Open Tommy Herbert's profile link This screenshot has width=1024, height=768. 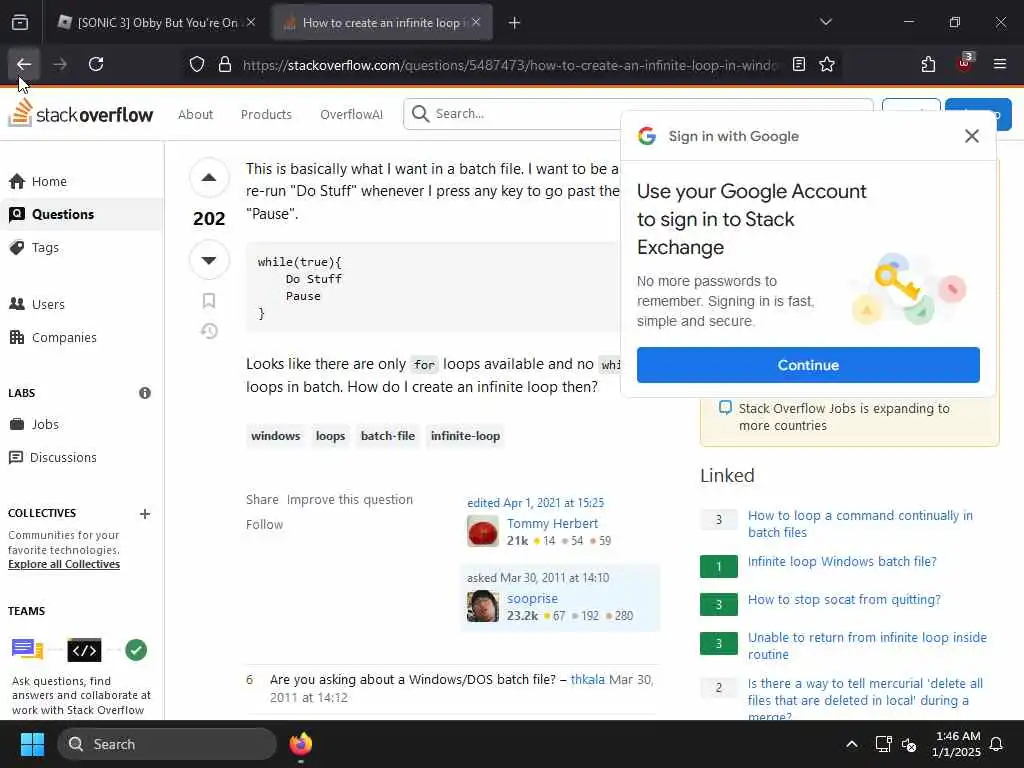[552, 523]
